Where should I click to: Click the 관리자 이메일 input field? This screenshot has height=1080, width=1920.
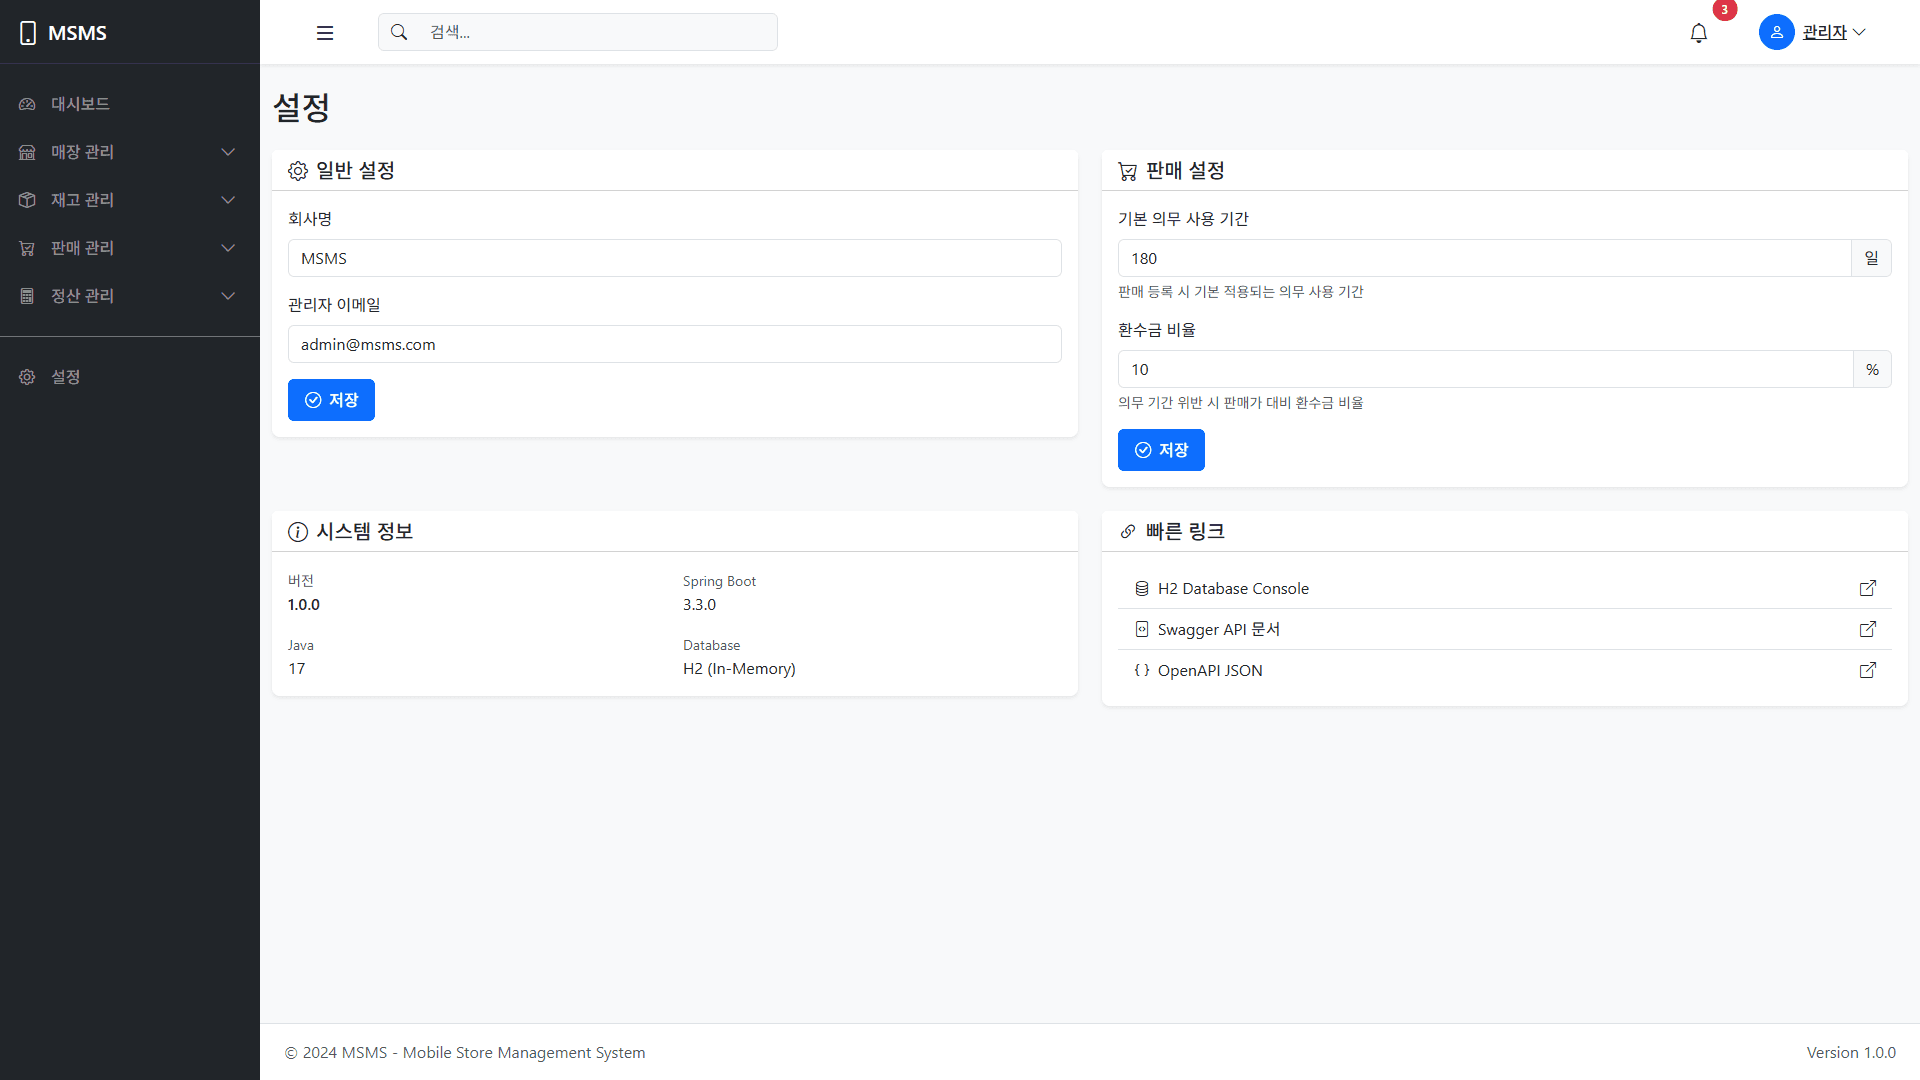[674, 344]
